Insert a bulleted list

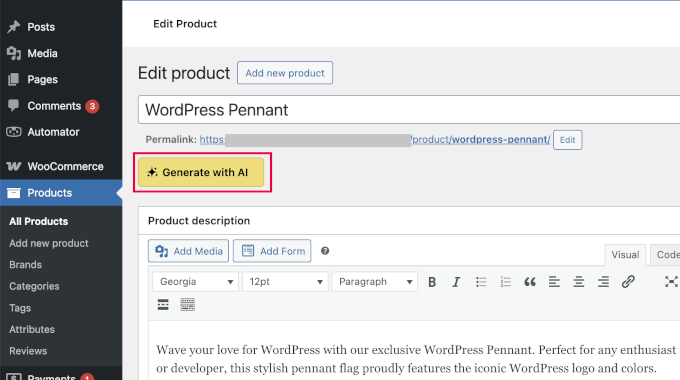pos(481,282)
